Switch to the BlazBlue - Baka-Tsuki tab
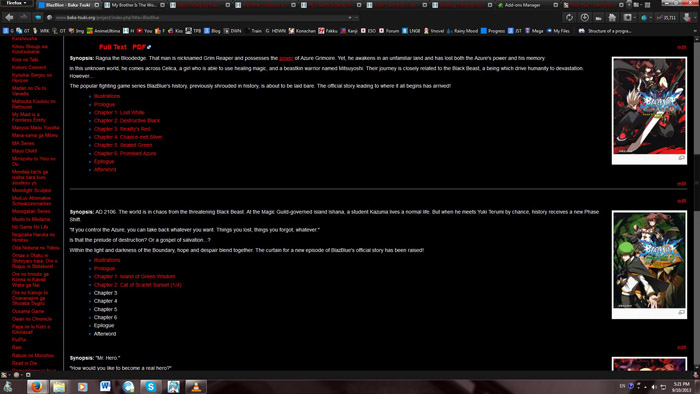This screenshot has width=700, height=394. point(69,5)
